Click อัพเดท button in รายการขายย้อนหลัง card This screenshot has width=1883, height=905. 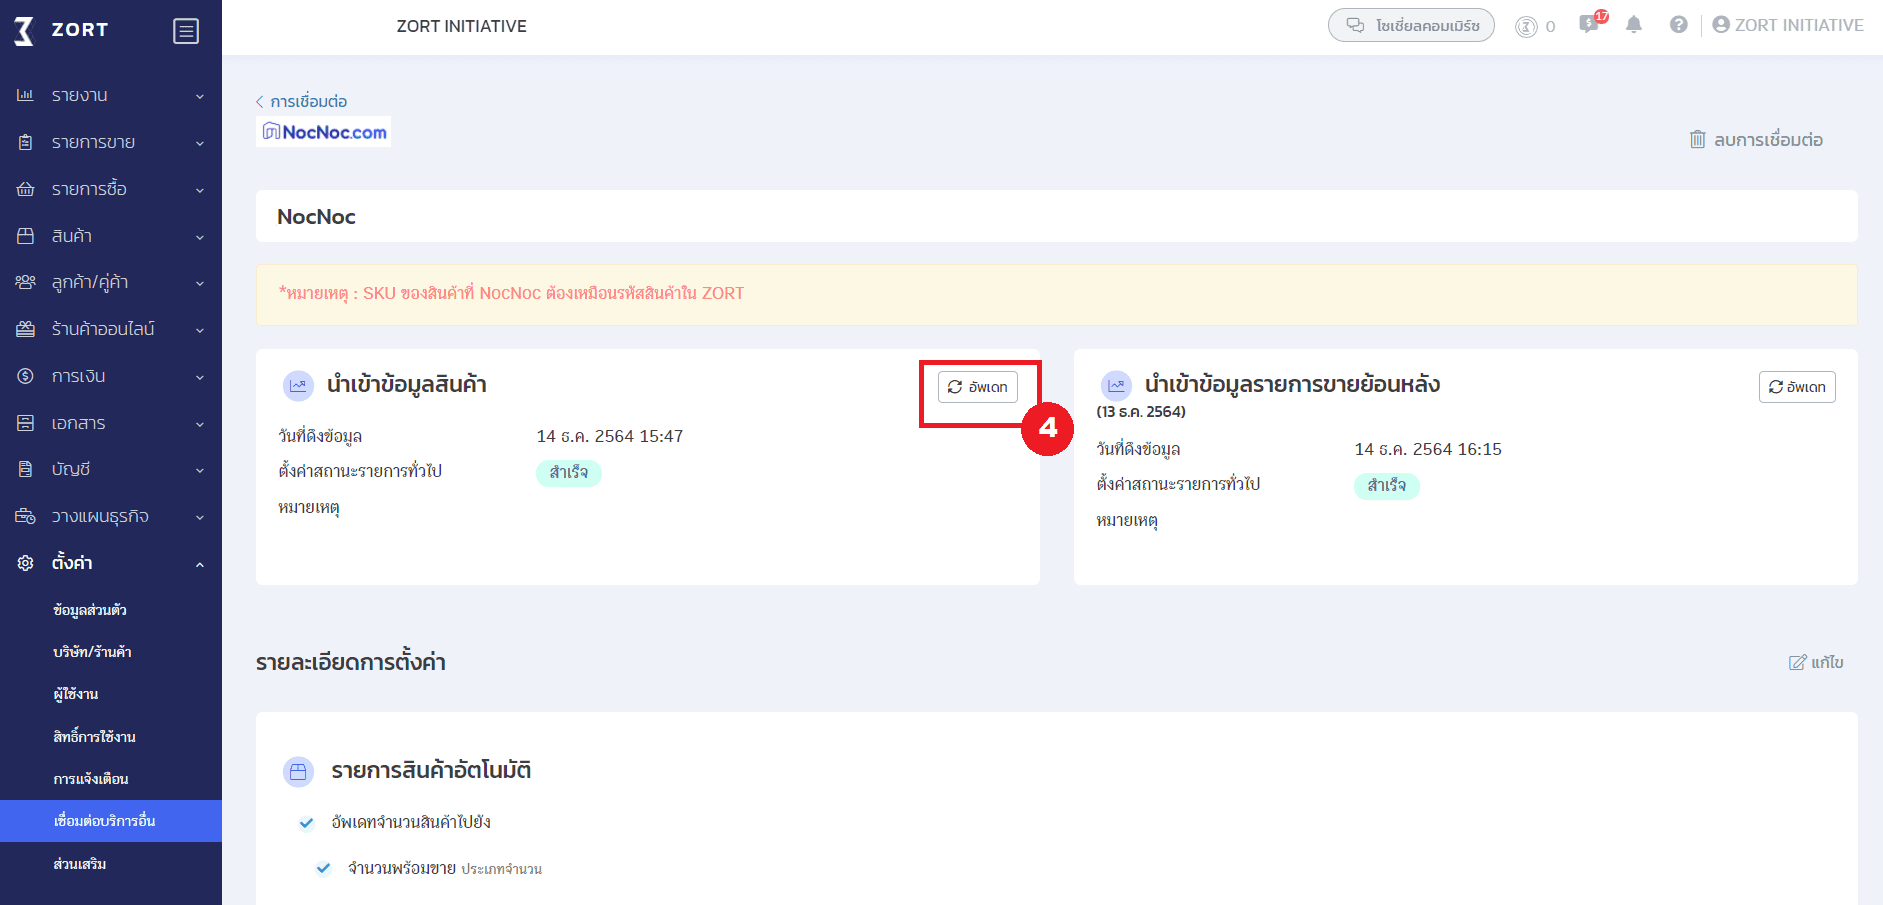click(1797, 387)
